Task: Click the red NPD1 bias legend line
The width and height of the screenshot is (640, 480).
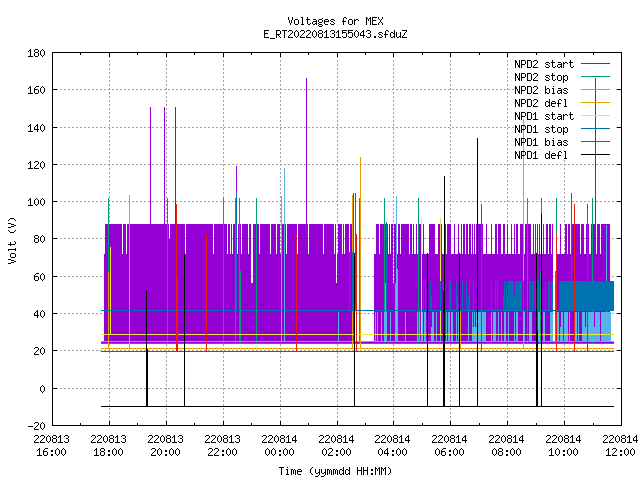Action: pos(595,142)
